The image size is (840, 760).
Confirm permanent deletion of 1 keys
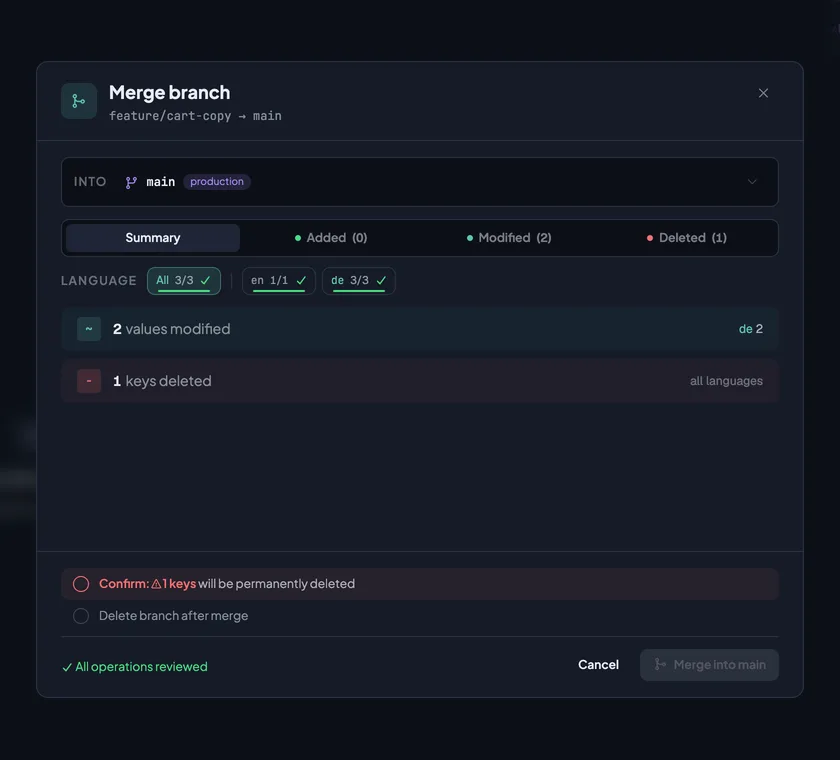pos(81,584)
